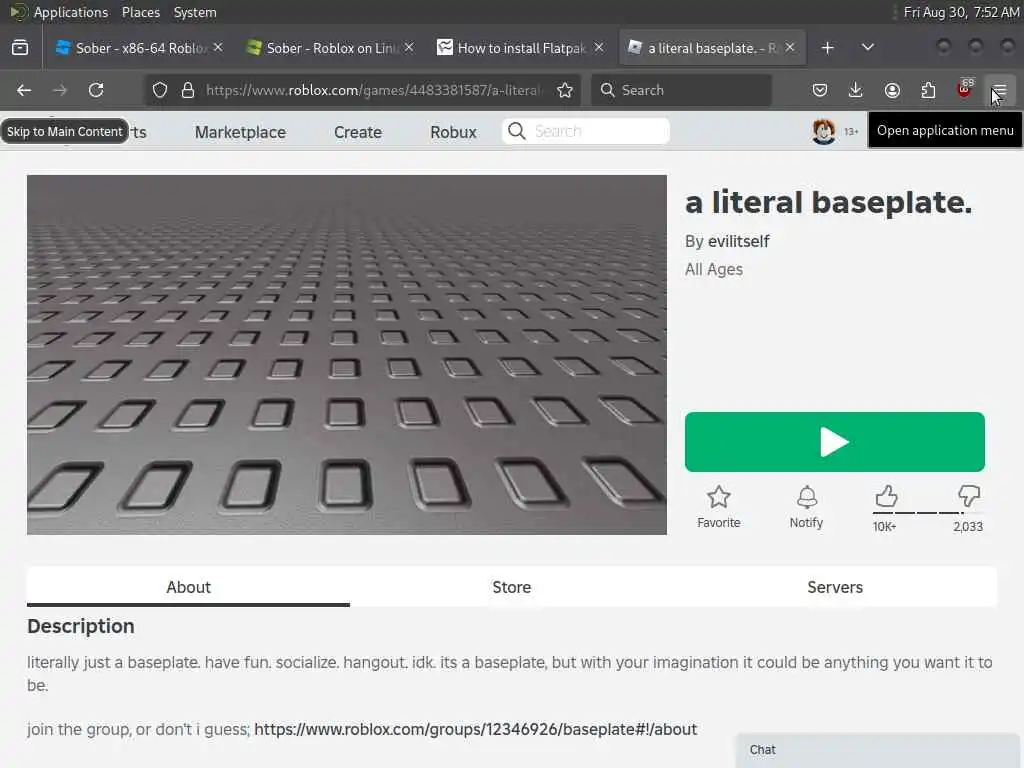1024x768 pixels.
Task: Open the Firefox downloads panel
Action: click(856, 90)
